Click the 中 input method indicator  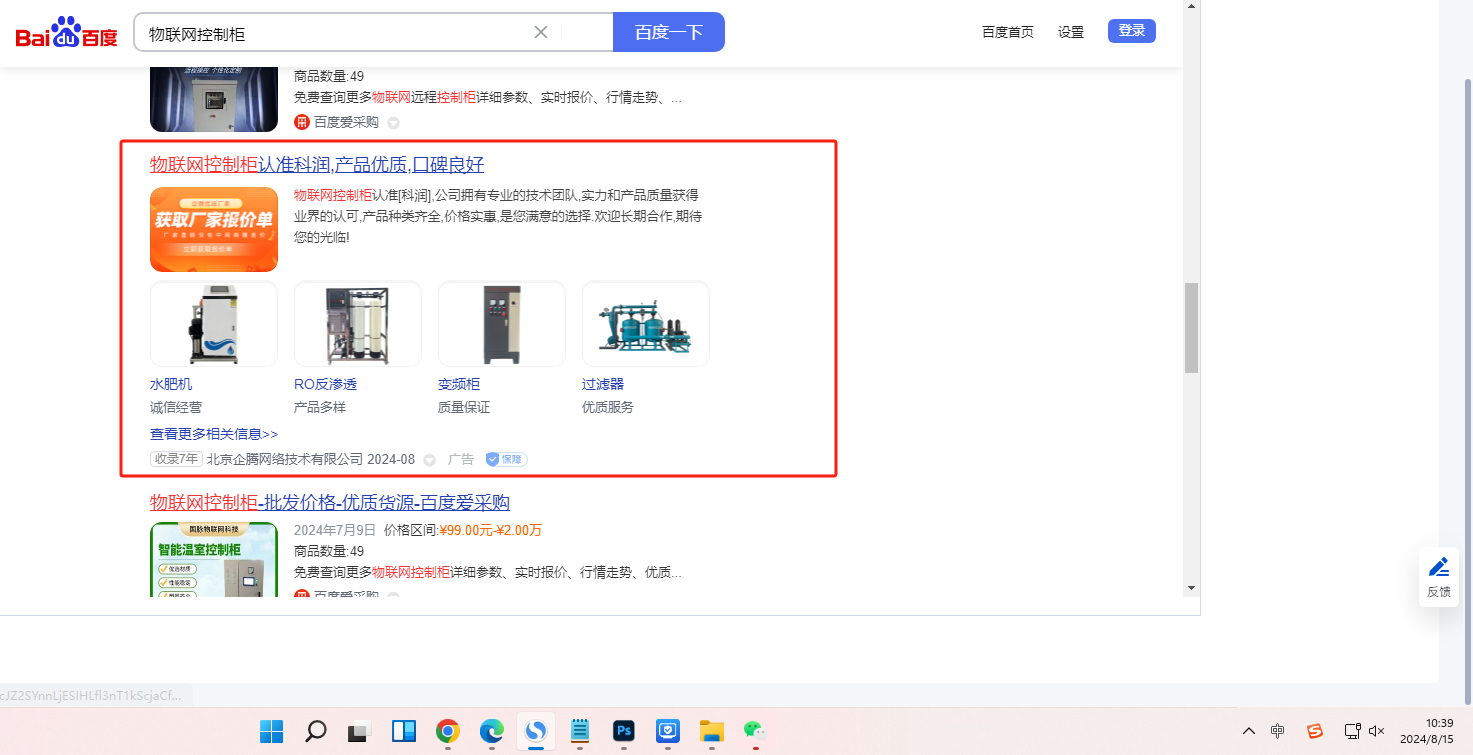(1278, 731)
